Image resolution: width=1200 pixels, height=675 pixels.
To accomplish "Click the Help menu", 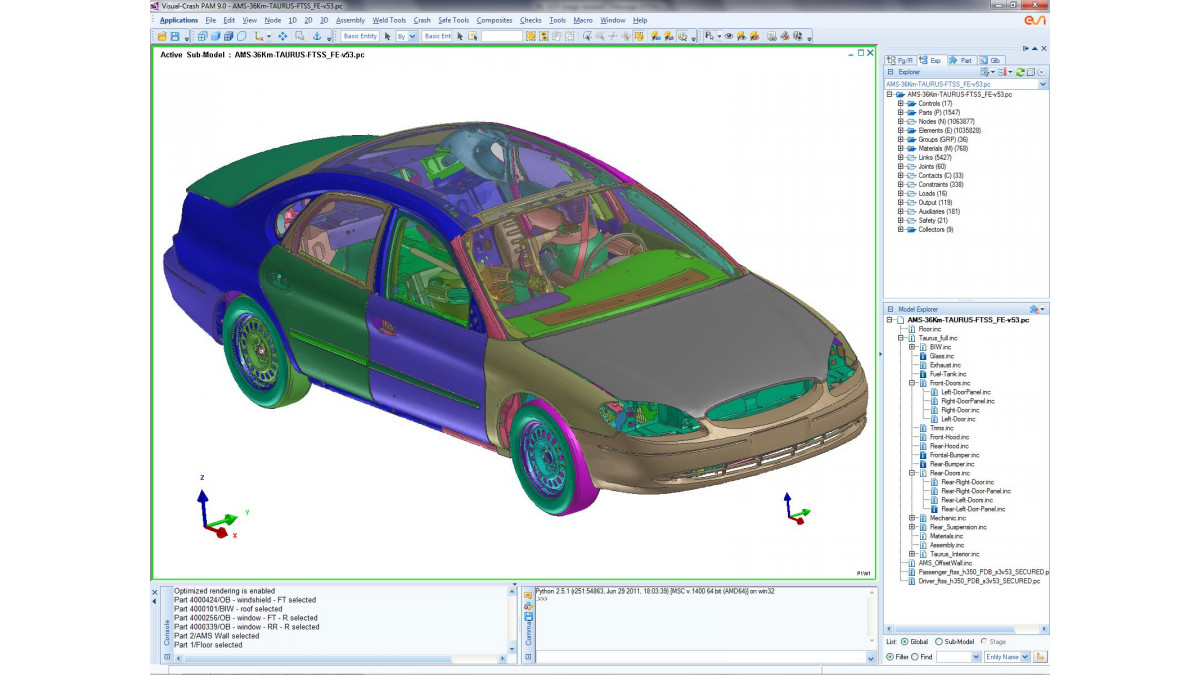I will tap(640, 20).
